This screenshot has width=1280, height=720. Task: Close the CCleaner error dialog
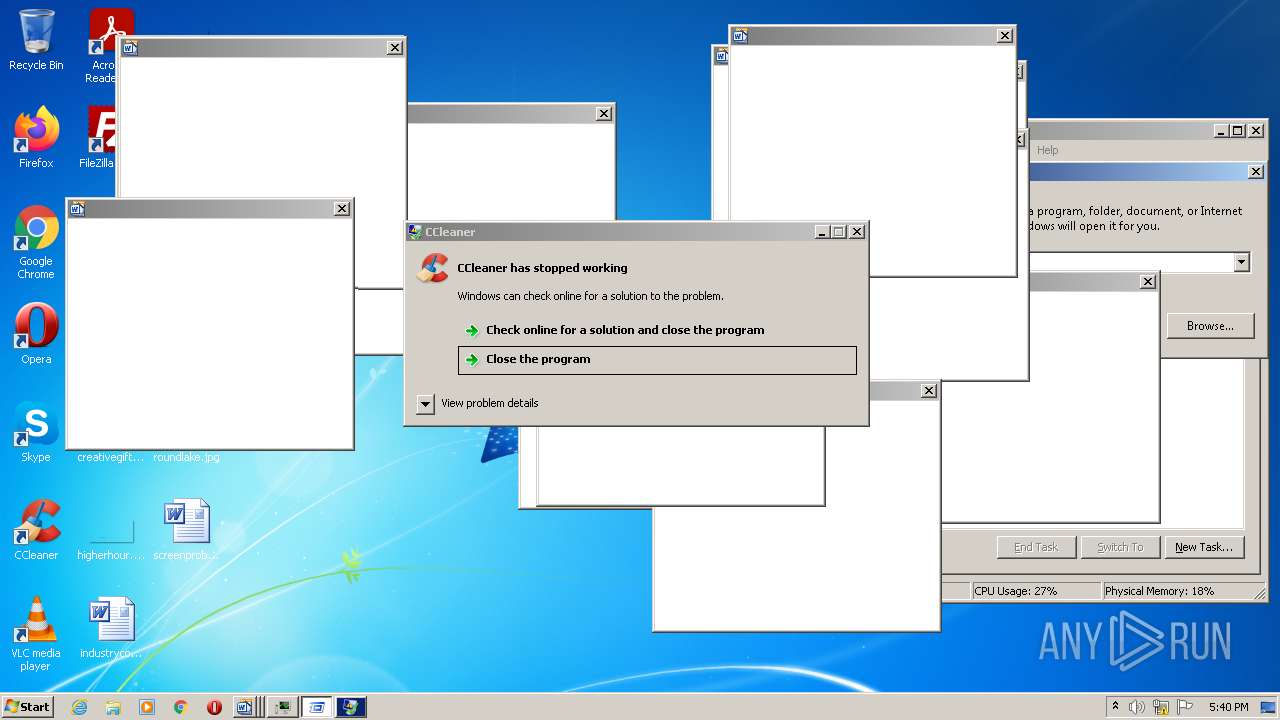857,232
